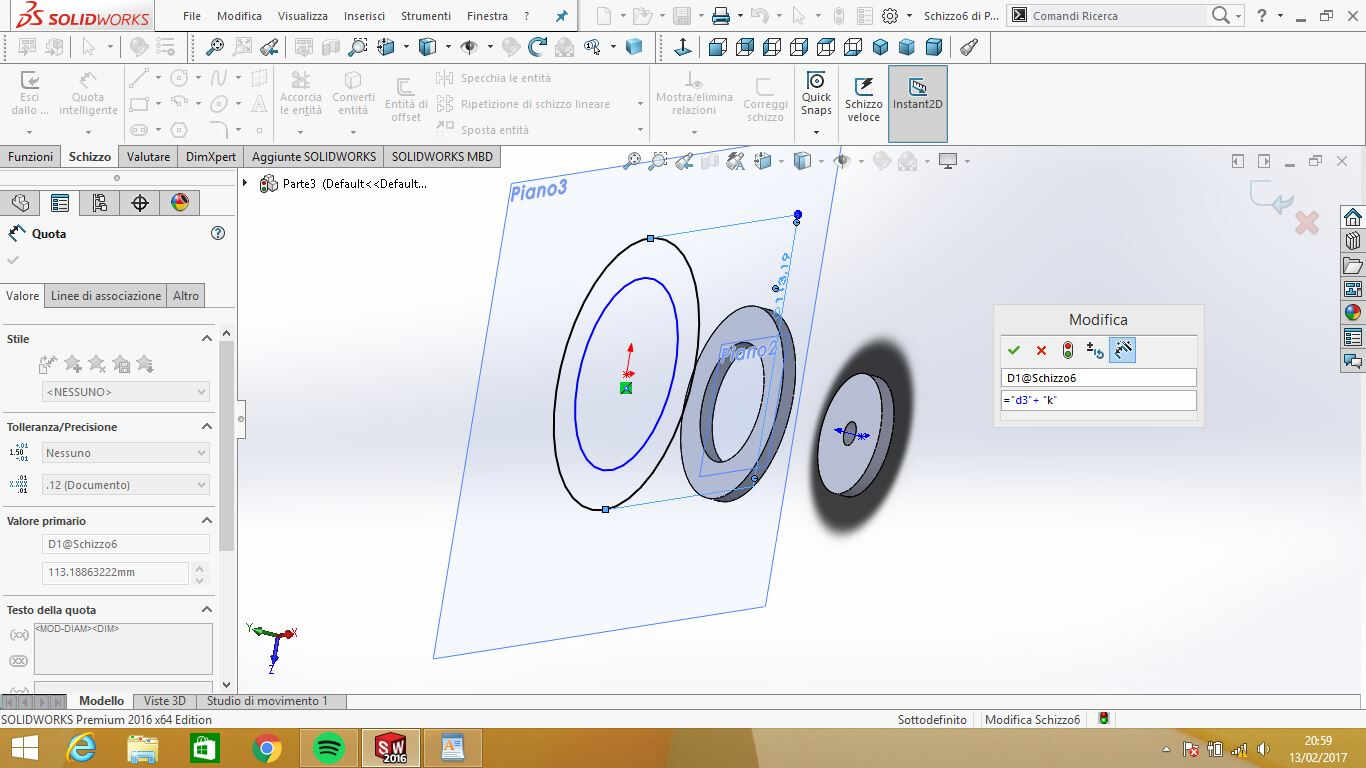Click the view orientation icon in the viewport toolbar
1366x768 pixels.
coord(763,161)
